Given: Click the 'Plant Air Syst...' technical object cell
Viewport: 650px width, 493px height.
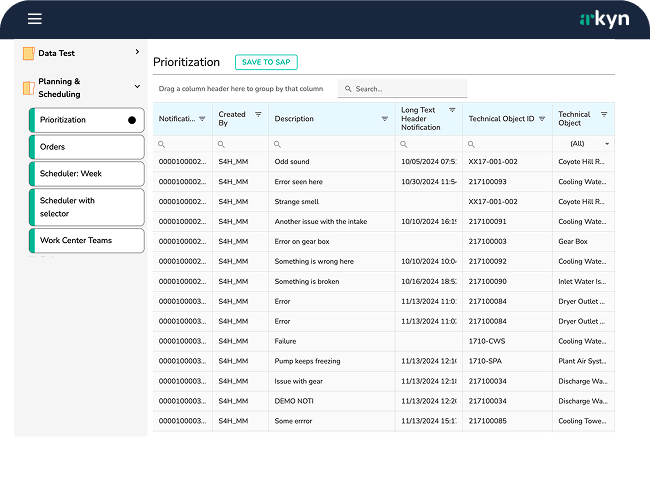Looking at the screenshot, I should (x=583, y=361).
